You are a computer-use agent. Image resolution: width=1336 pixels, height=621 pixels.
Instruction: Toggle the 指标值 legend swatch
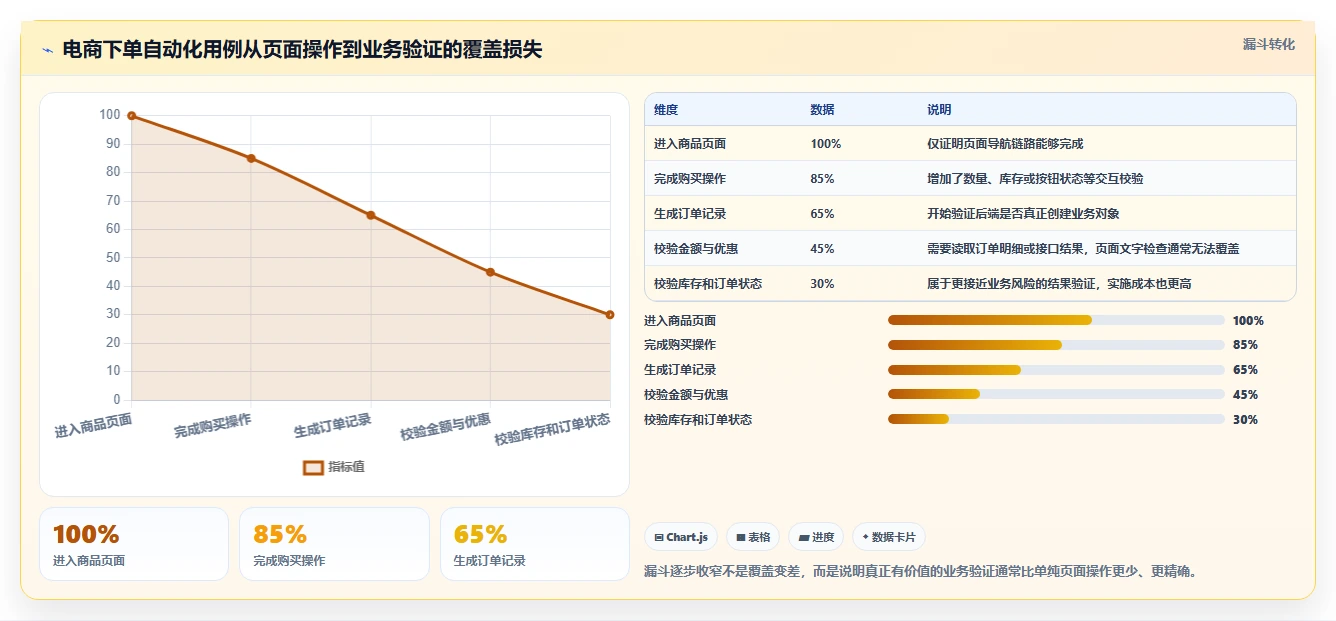point(313,467)
